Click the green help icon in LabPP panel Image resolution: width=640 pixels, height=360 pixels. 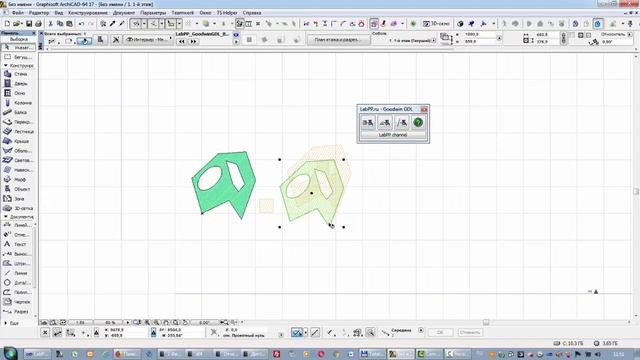click(418, 122)
